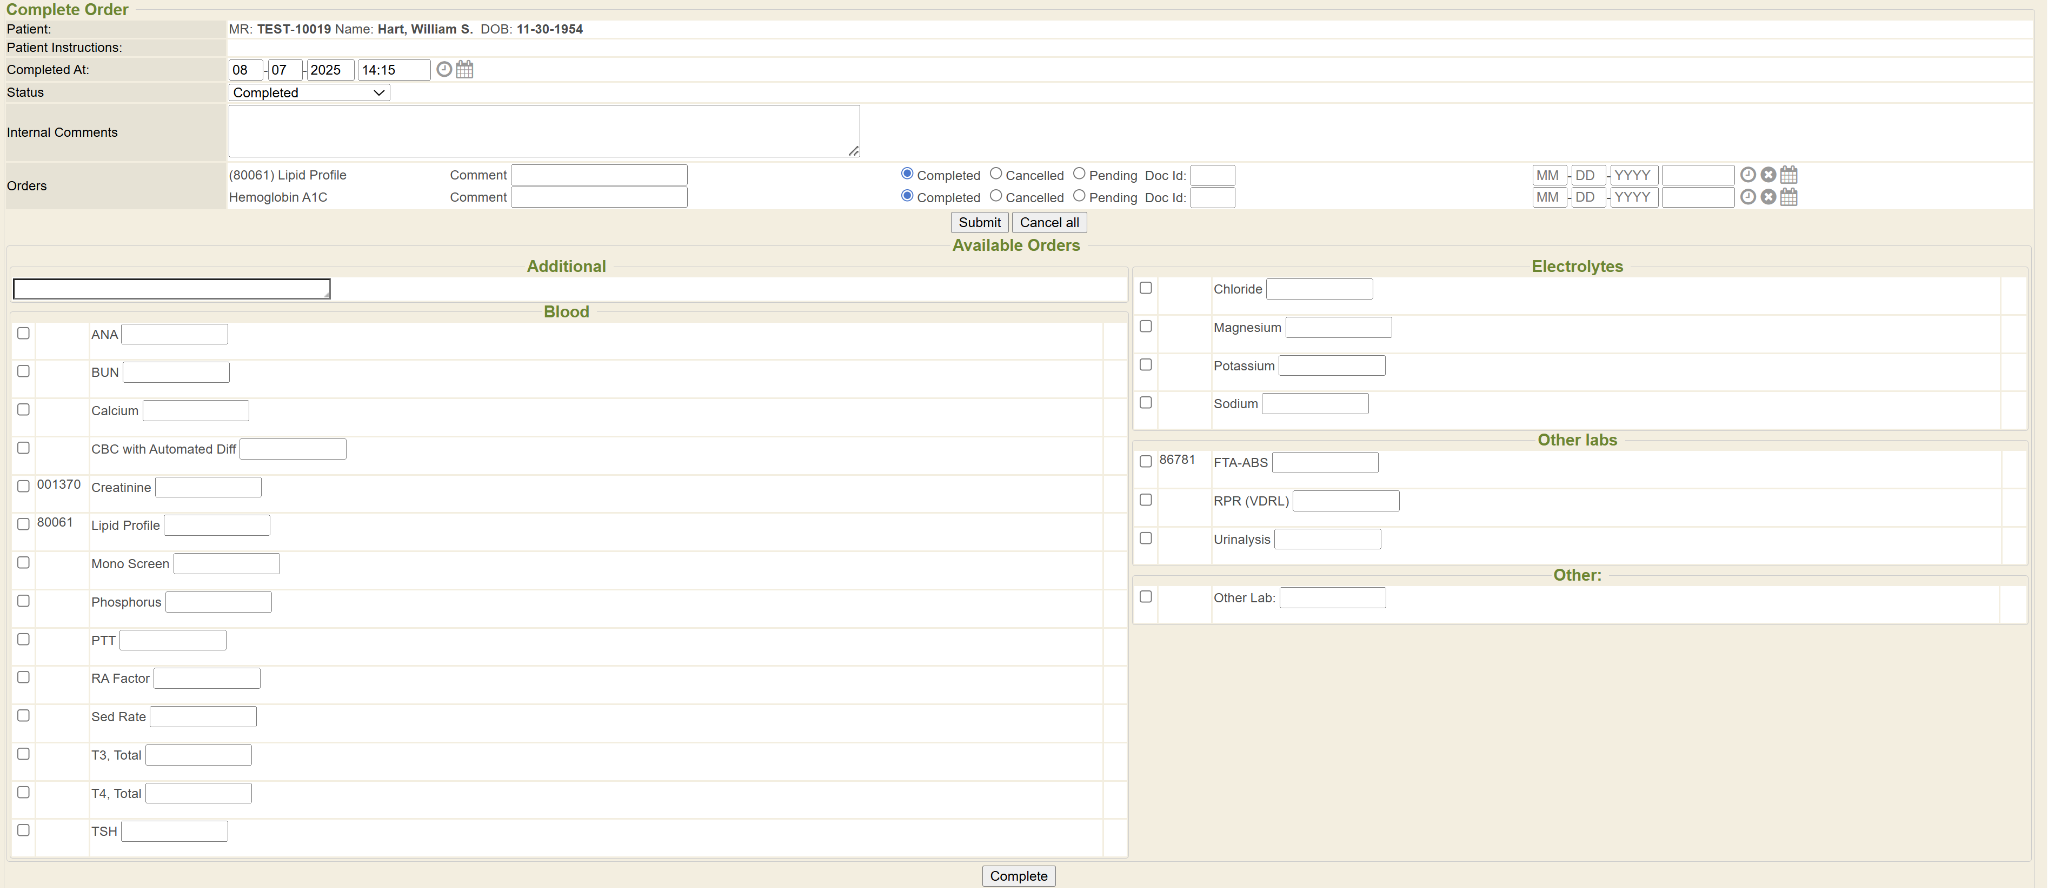Focus the Additional orders search box
Screen dimensions: 2048x888
171,289
